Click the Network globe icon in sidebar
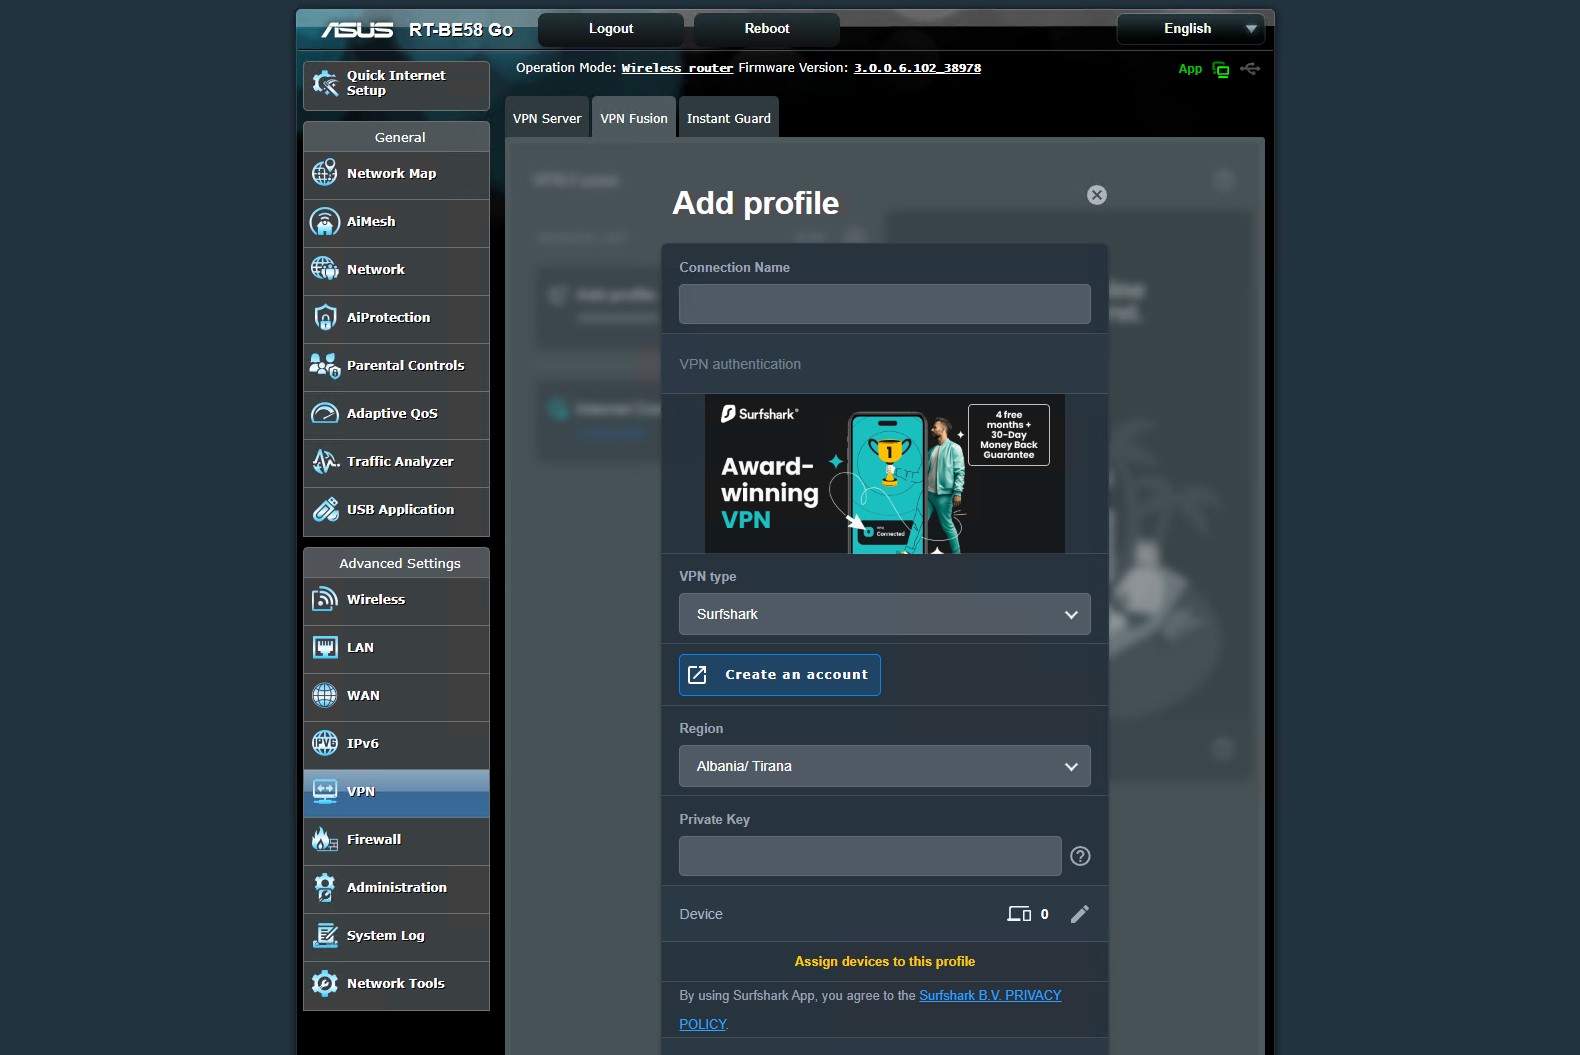 point(325,269)
